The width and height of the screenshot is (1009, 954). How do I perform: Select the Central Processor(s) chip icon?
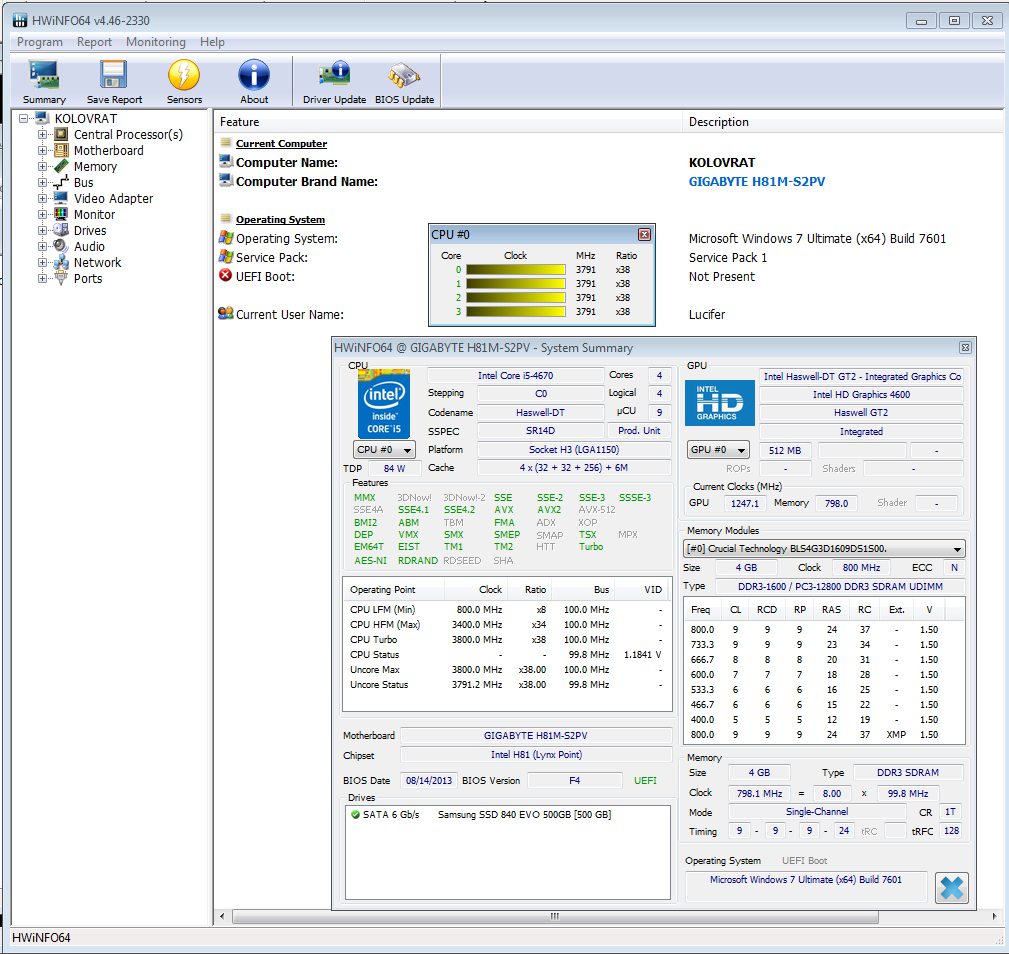click(x=61, y=134)
